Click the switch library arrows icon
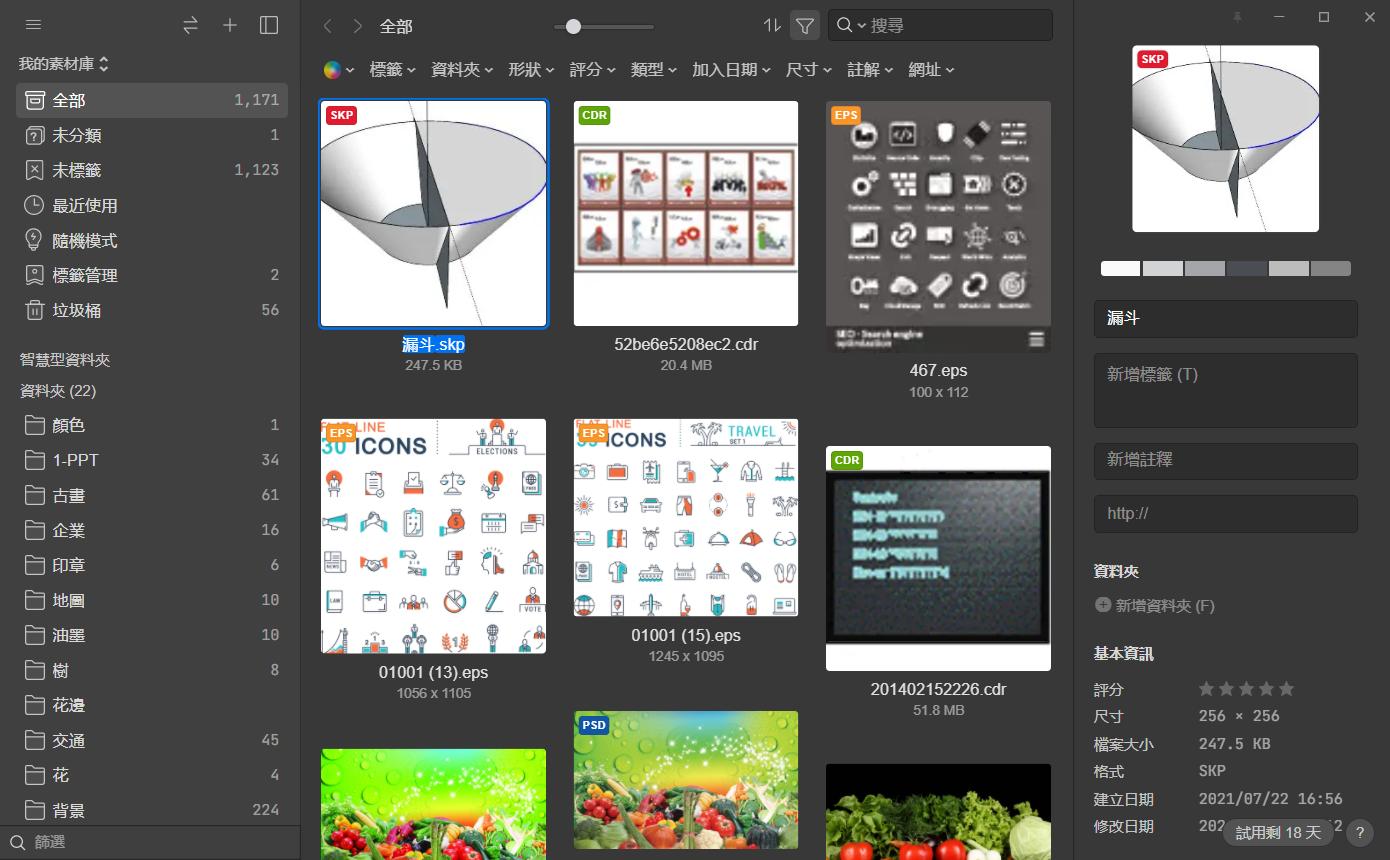The image size is (1390, 860). 190,25
